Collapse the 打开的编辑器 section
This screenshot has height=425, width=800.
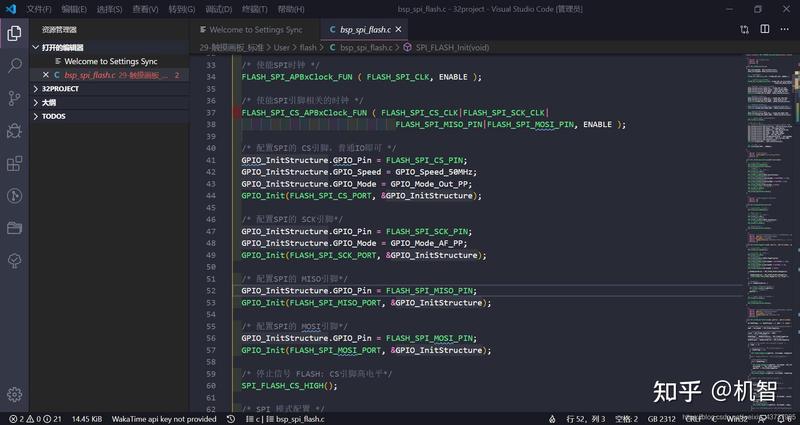click(36, 47)
